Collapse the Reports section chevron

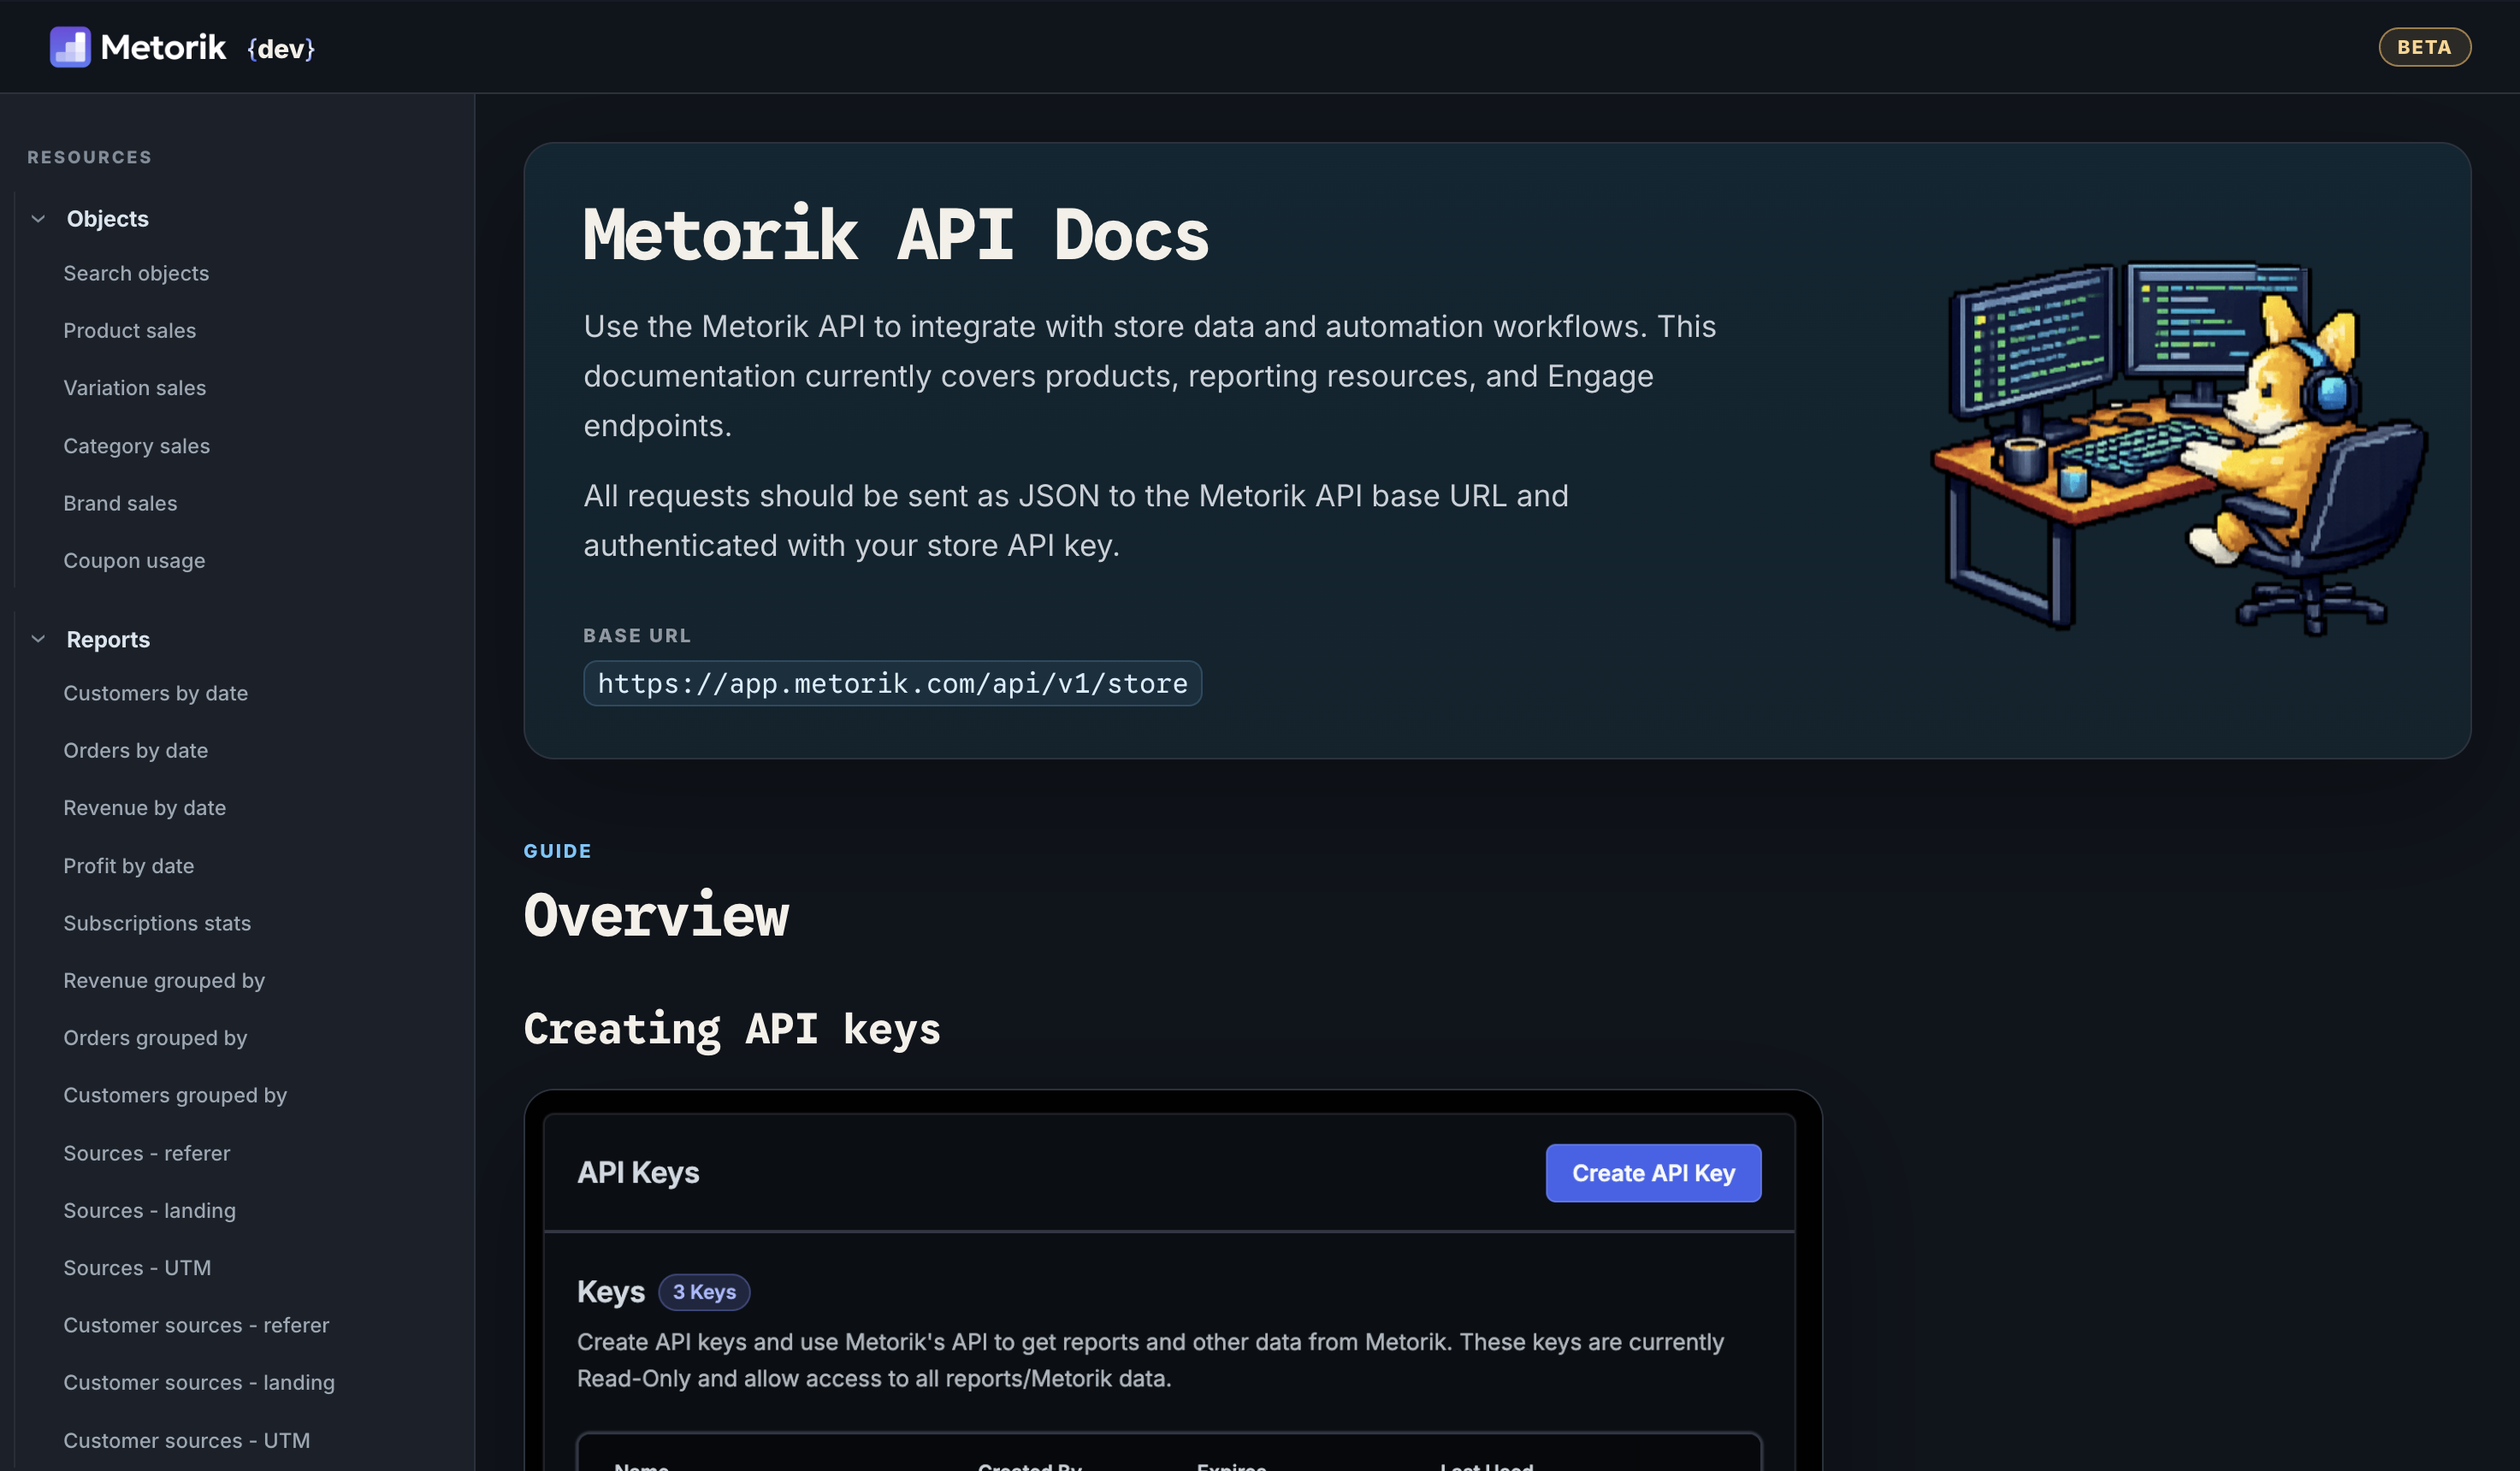point(39,639)
